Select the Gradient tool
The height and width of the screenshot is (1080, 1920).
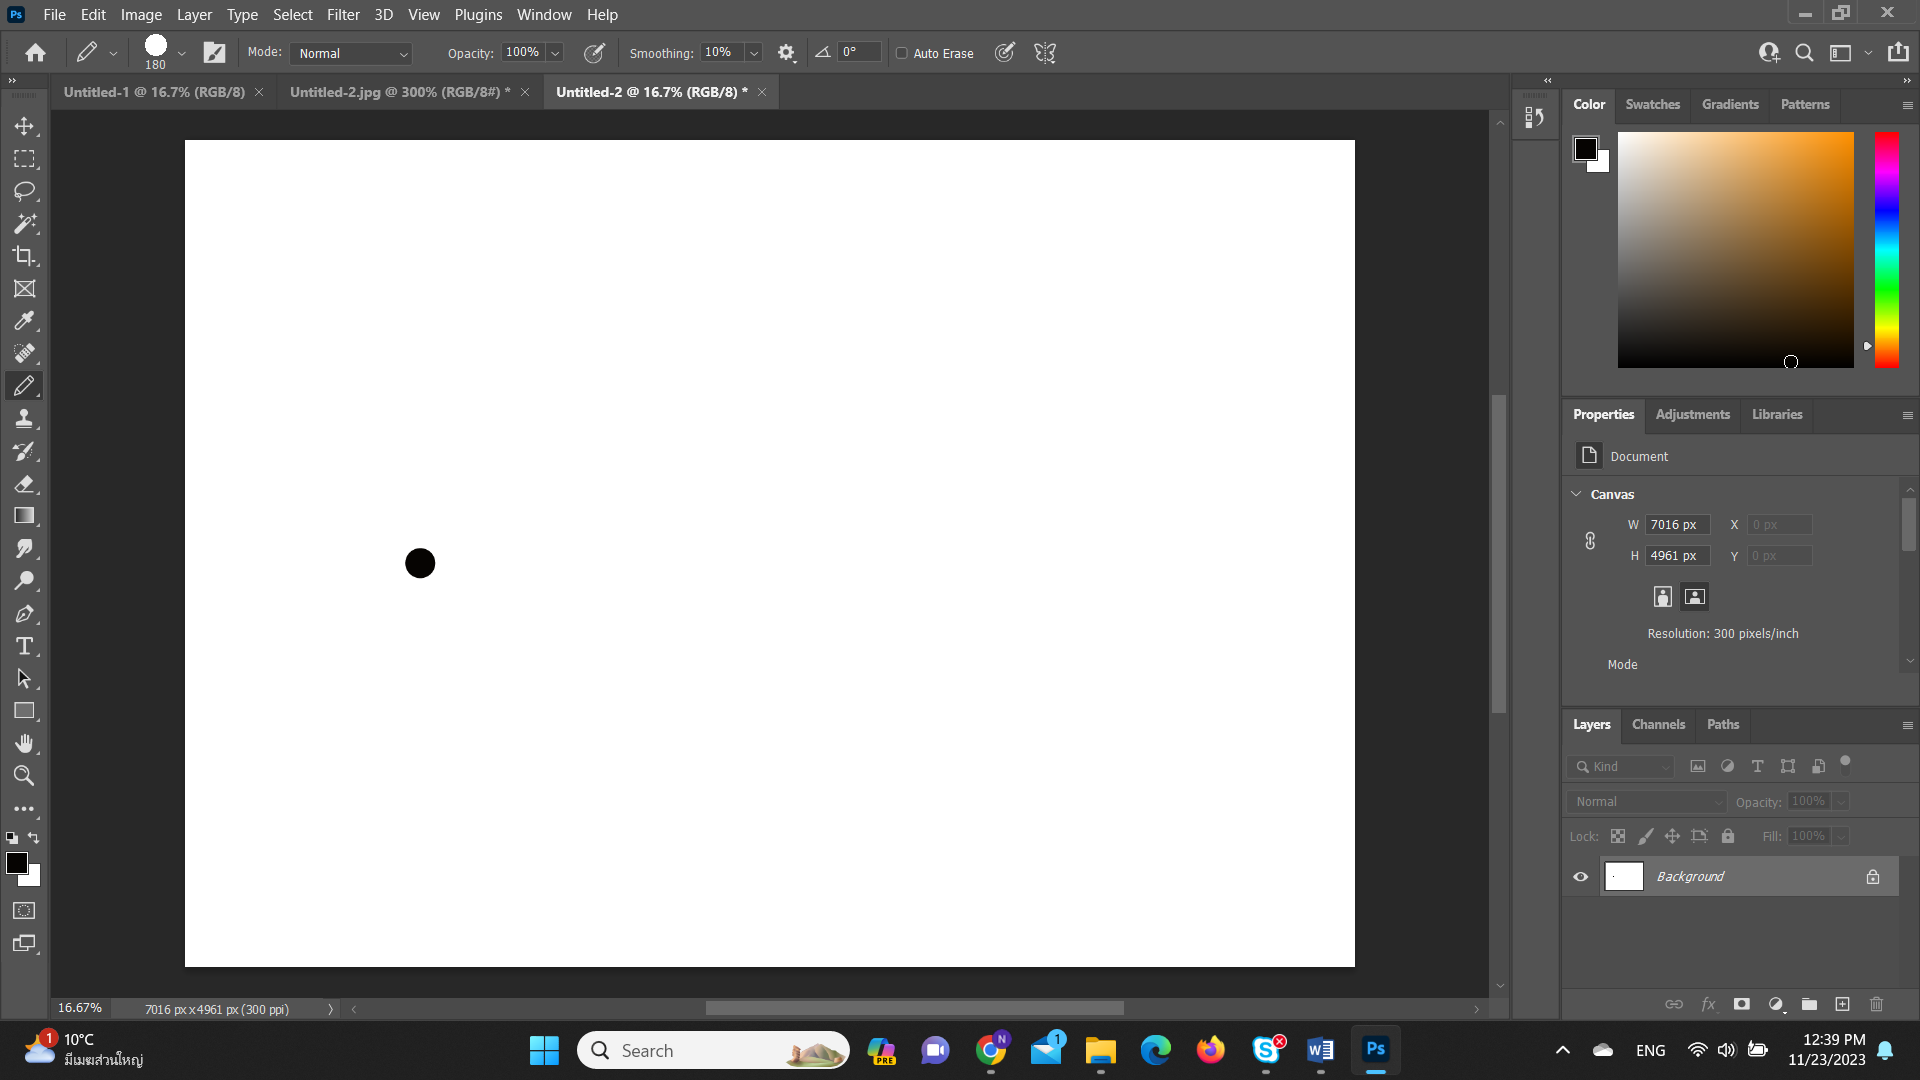(x=24, y=516)
